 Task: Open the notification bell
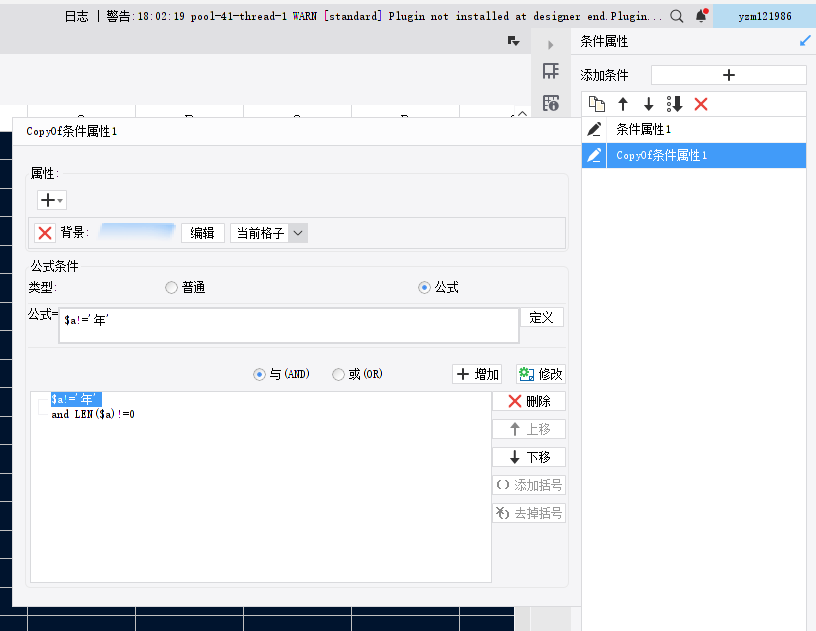point(702,16)
